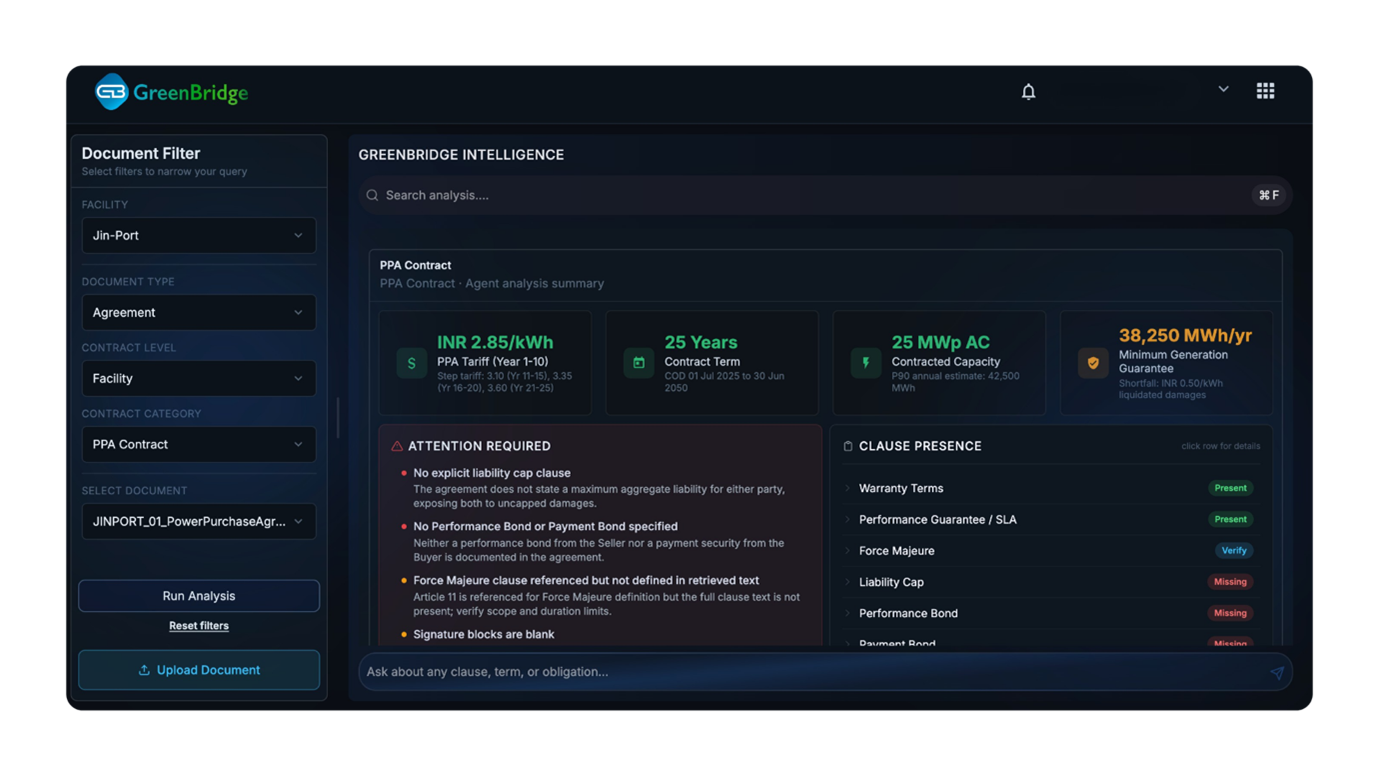Screen dimensions: 1379x776
Task: Click the Attention Required warning triangle
Action: click(397, 446)
